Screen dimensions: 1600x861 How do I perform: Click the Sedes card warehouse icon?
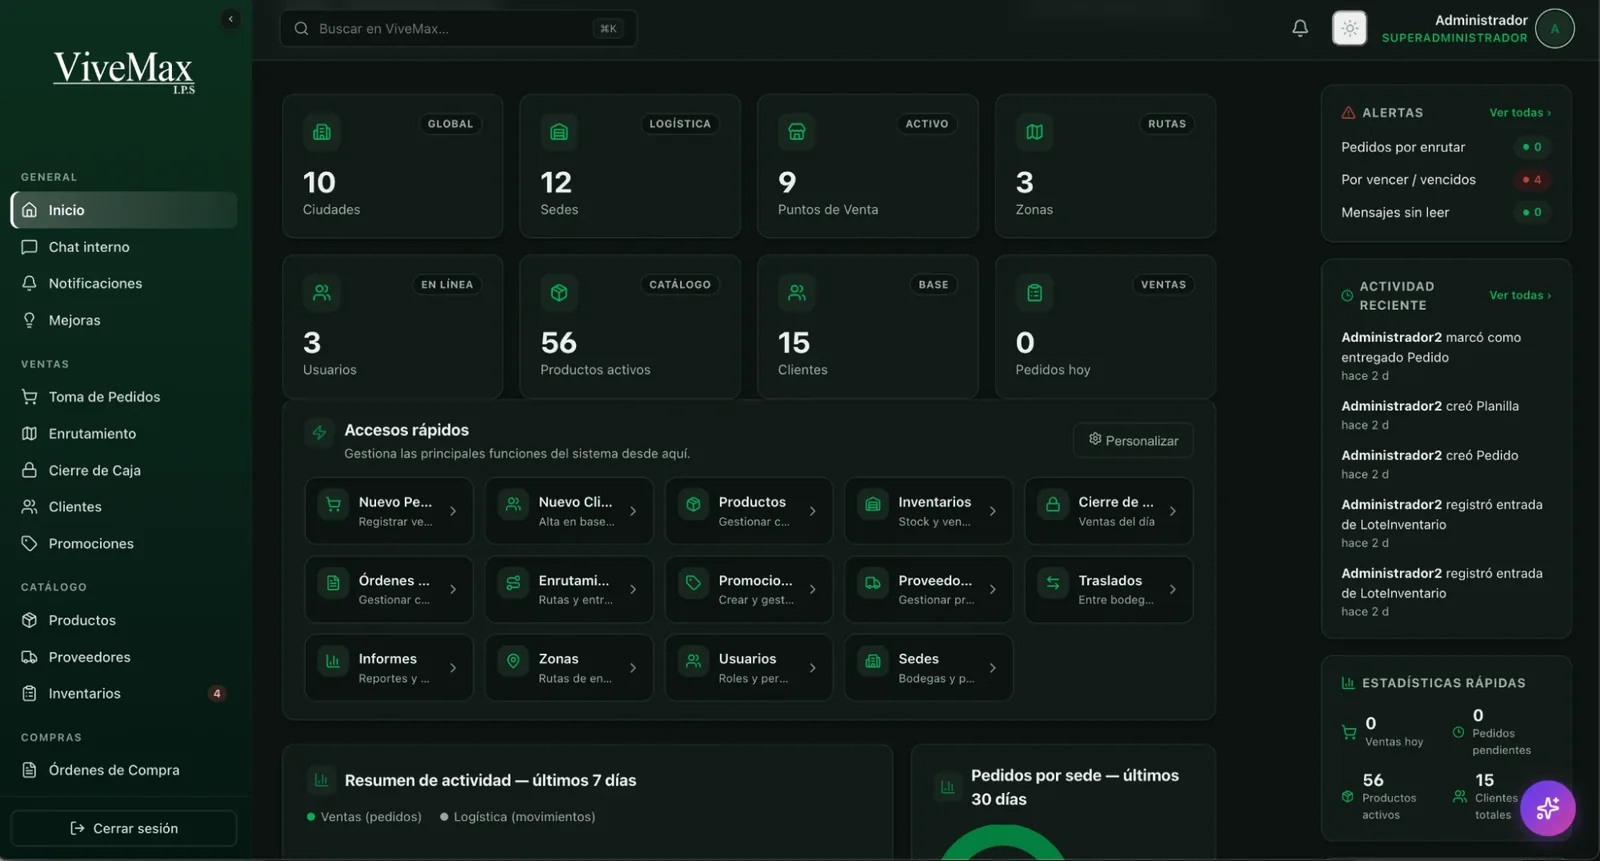(559, 132)
